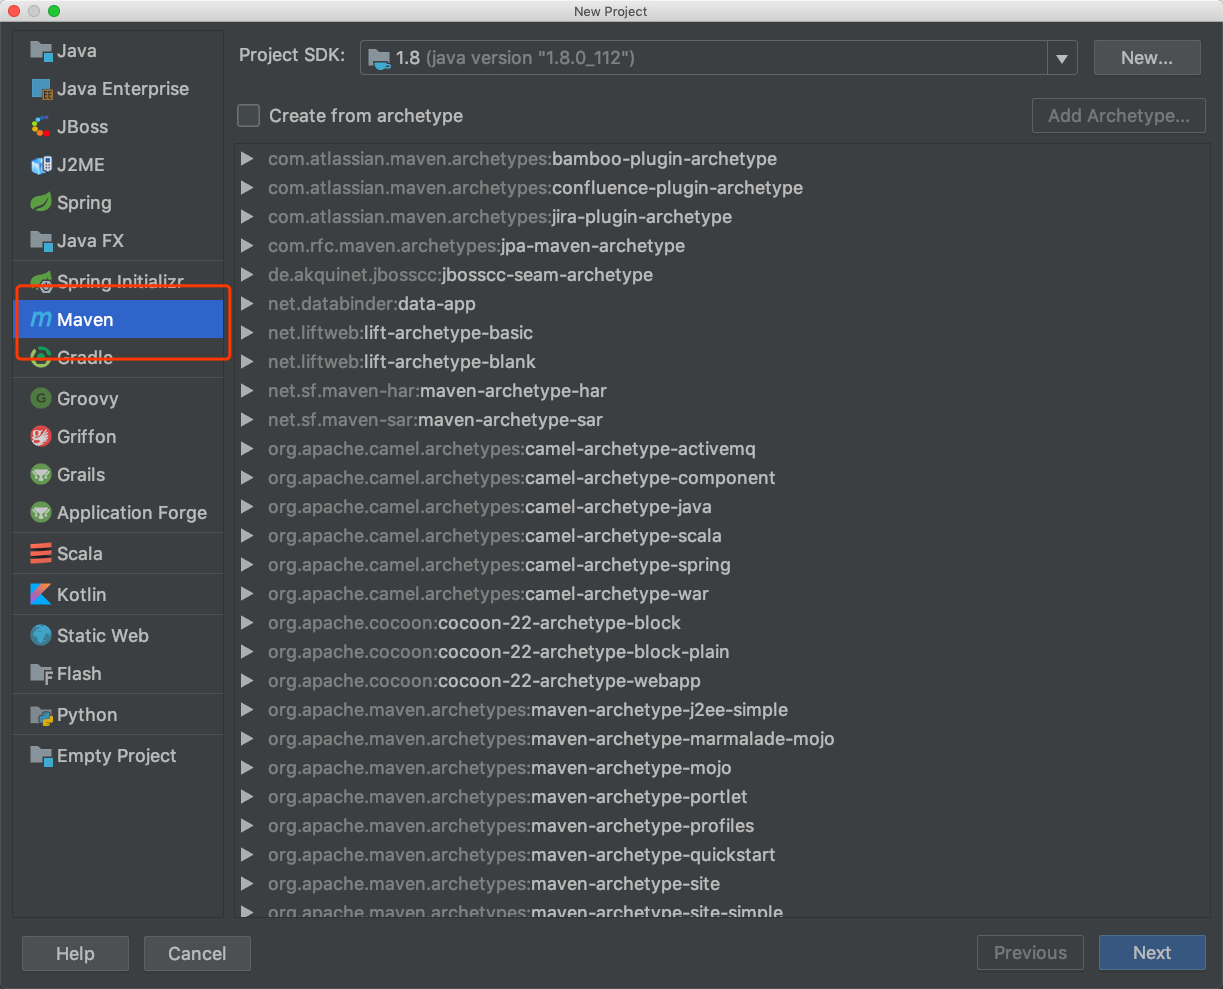Select camel-archetype-component entry

pos(522,478)
